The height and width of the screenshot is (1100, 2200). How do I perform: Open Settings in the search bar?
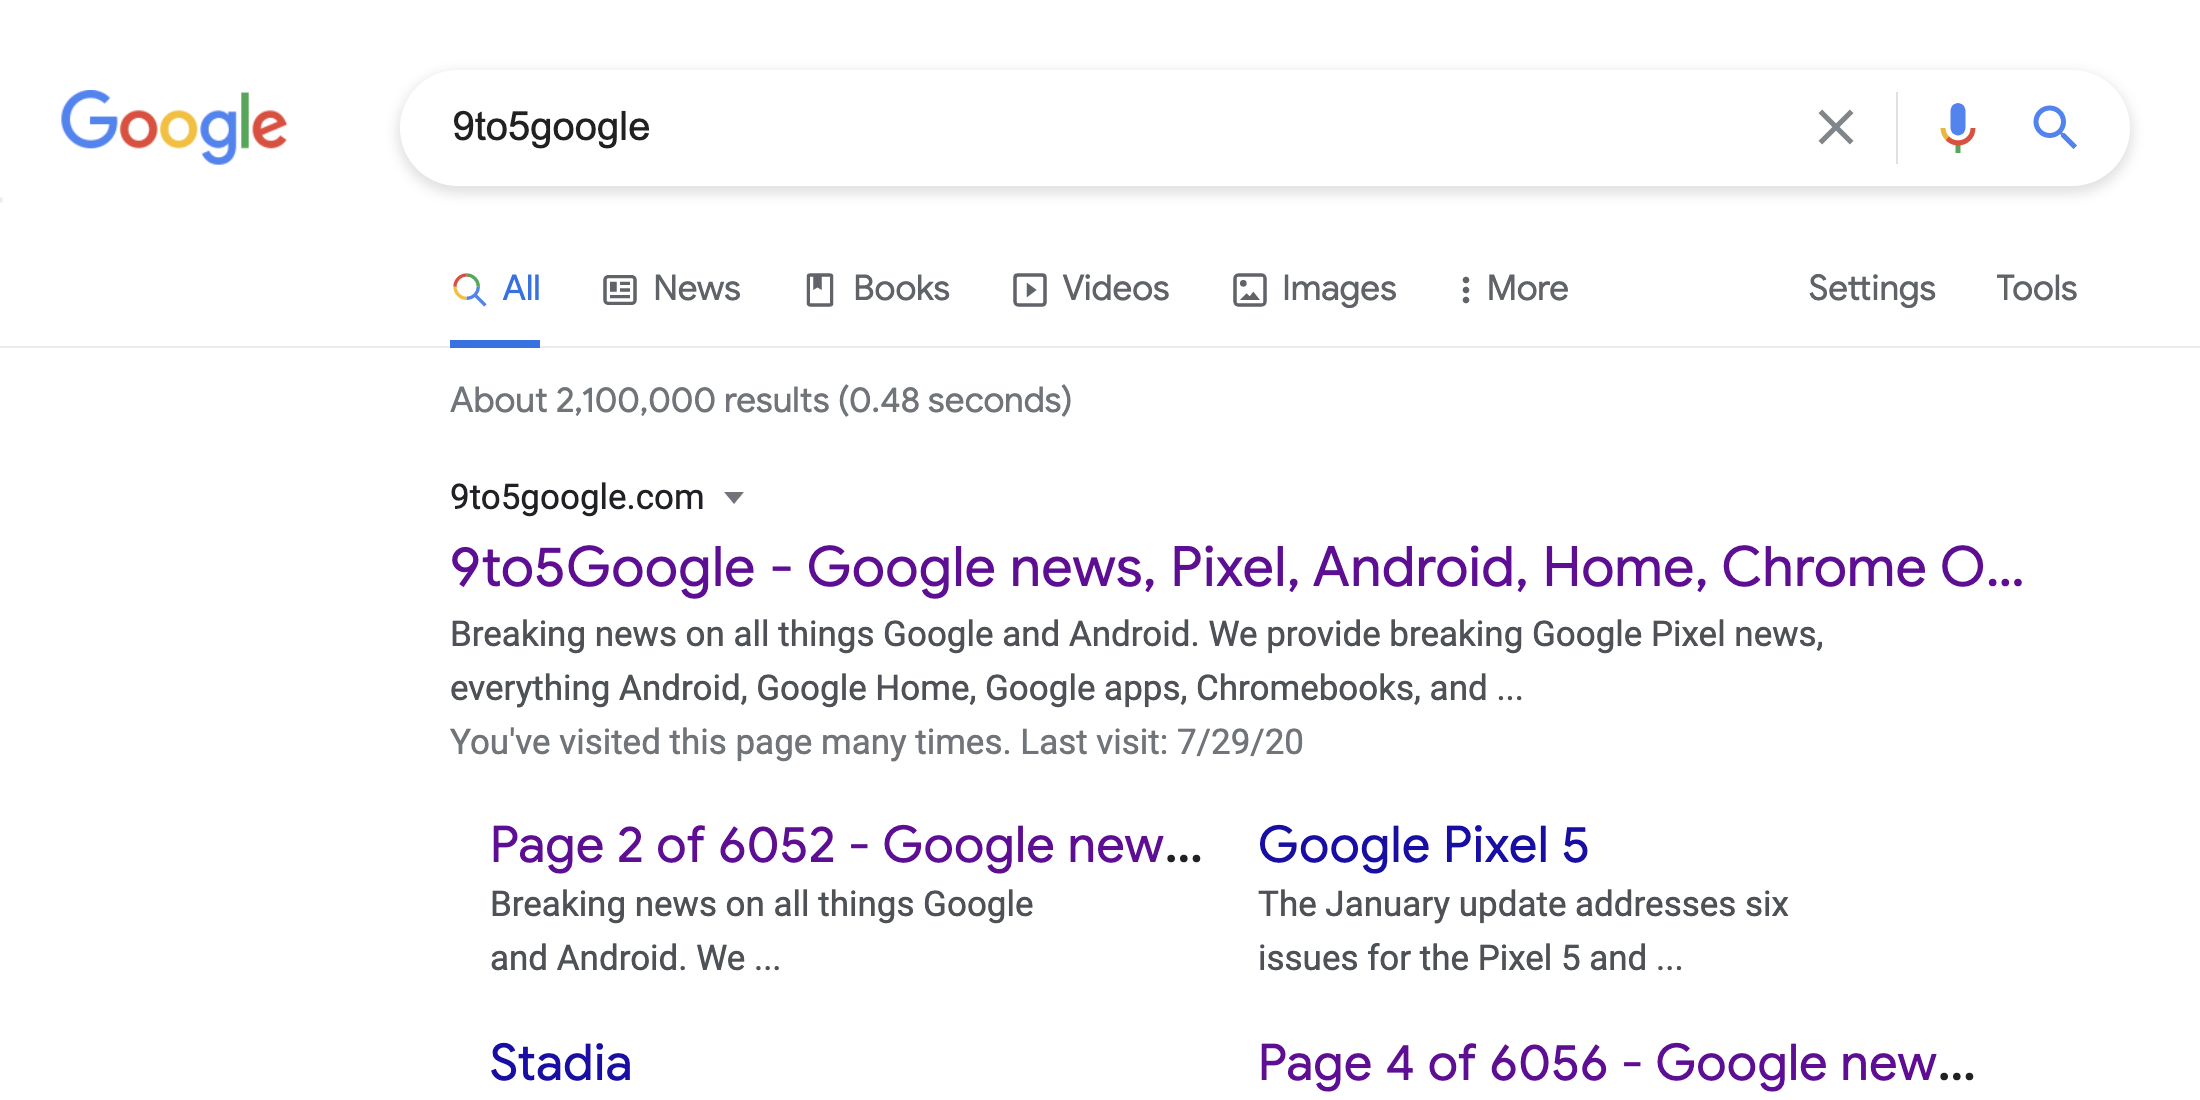click(1871, 289)
